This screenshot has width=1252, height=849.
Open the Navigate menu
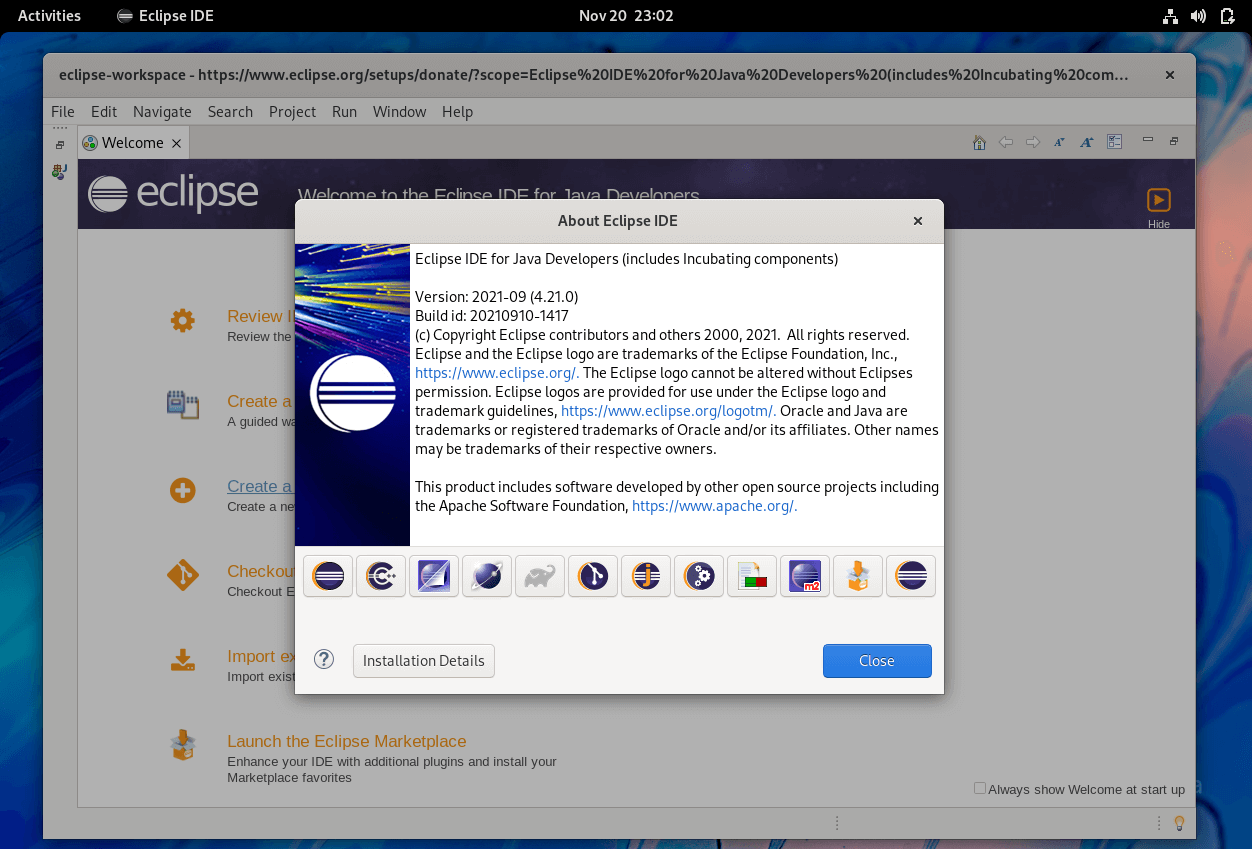(162, 112)
